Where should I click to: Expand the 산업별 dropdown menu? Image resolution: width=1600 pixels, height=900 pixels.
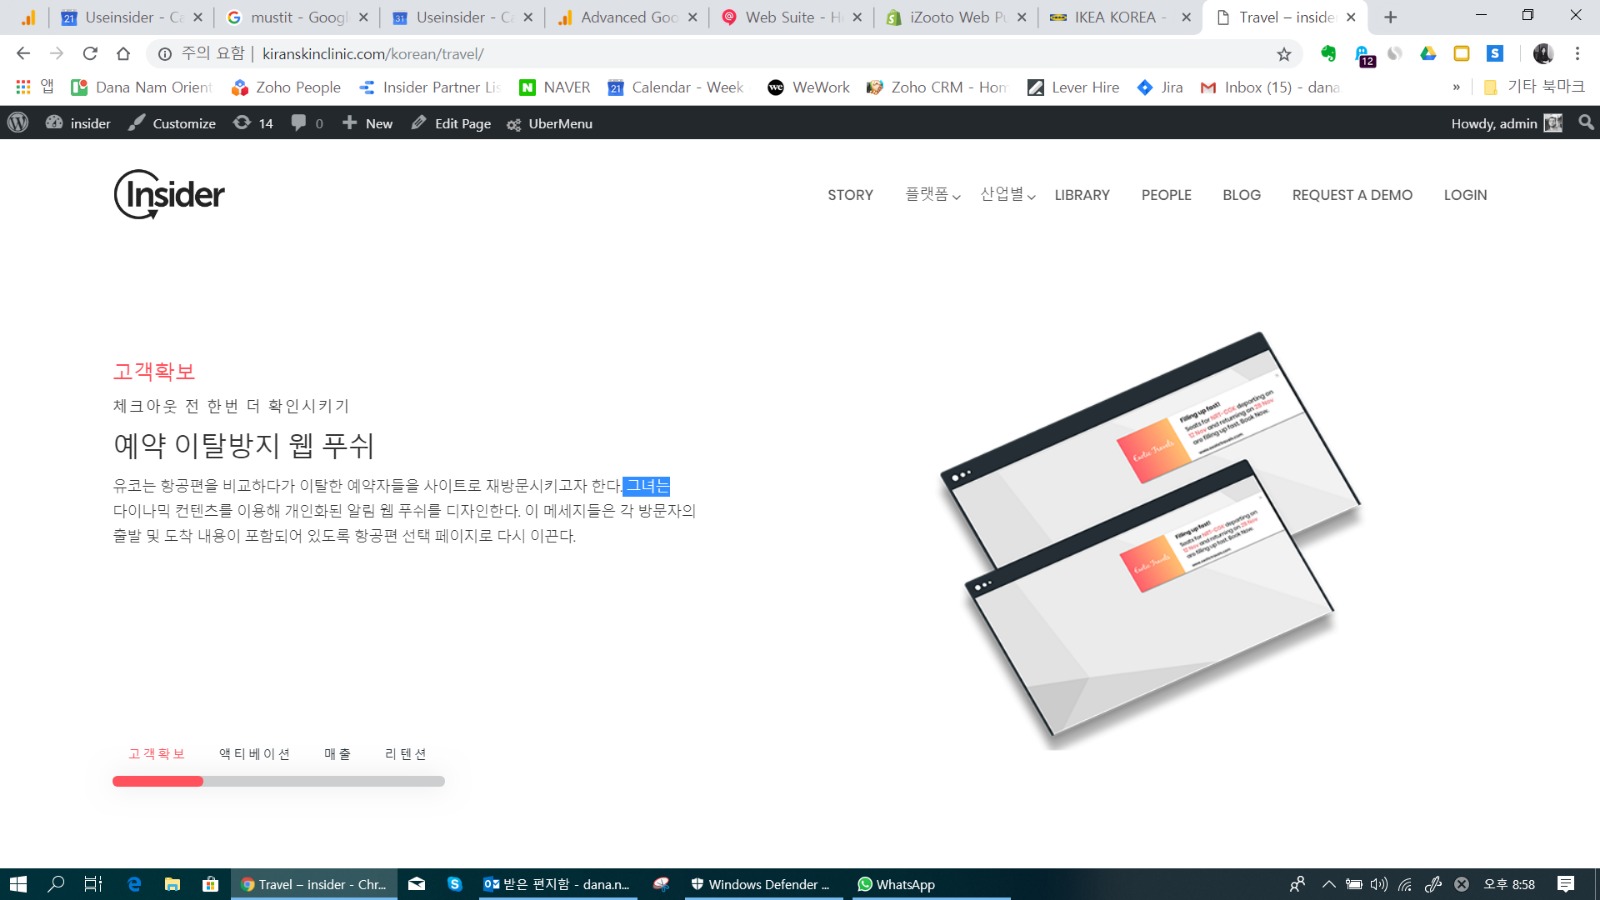(x=1007, y=195)
